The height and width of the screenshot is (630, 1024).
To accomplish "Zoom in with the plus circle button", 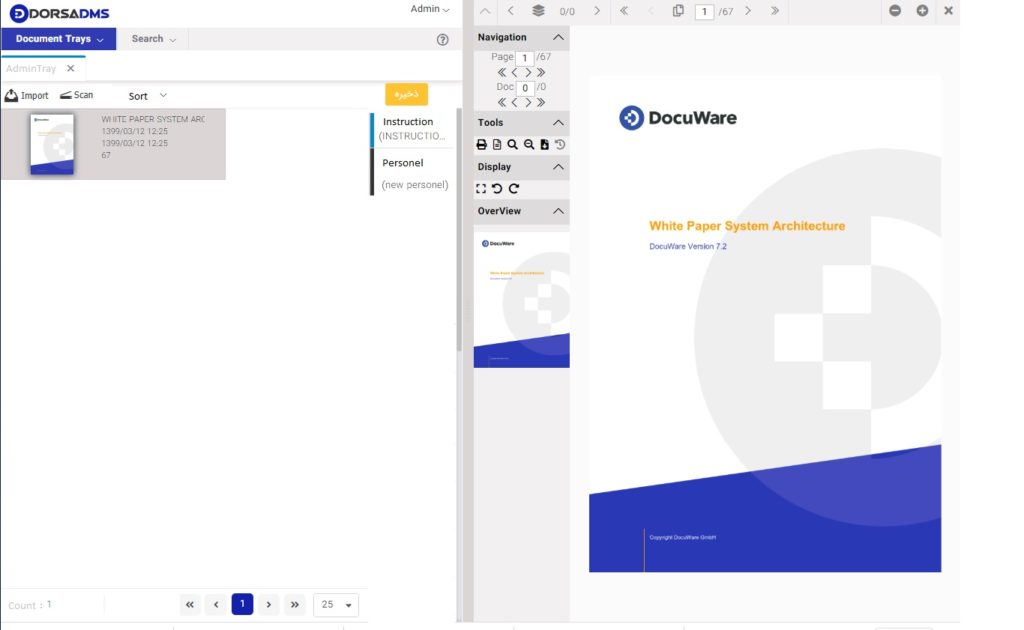I will tap(922, 10).
